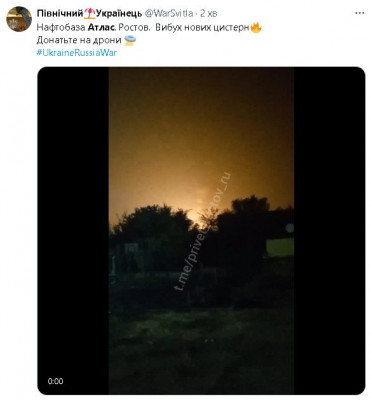This screenshot has height=400, width=371.
Task: Click the flying saucer emoji after дрони
Action: 130,40
